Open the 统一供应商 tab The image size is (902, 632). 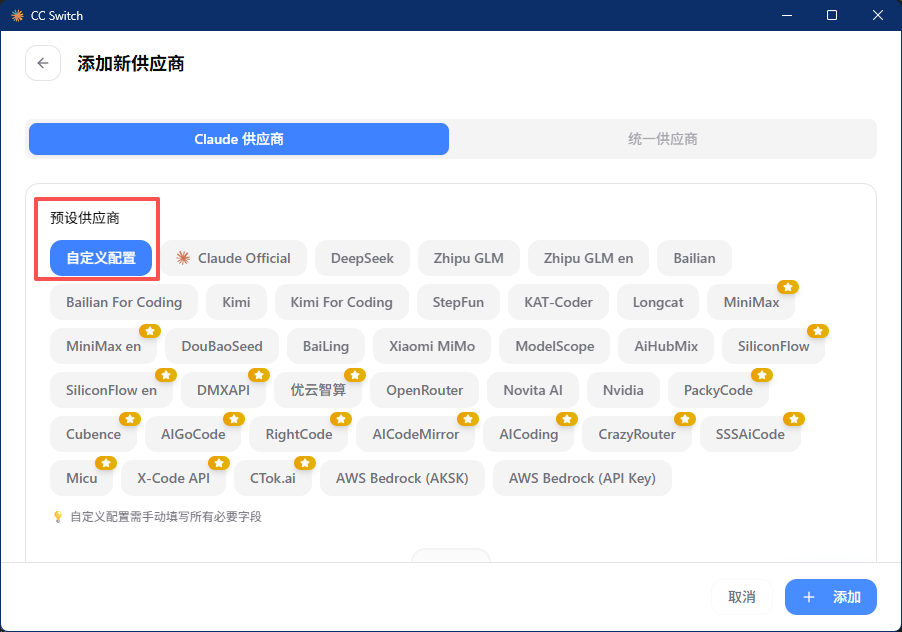(662, 139)
